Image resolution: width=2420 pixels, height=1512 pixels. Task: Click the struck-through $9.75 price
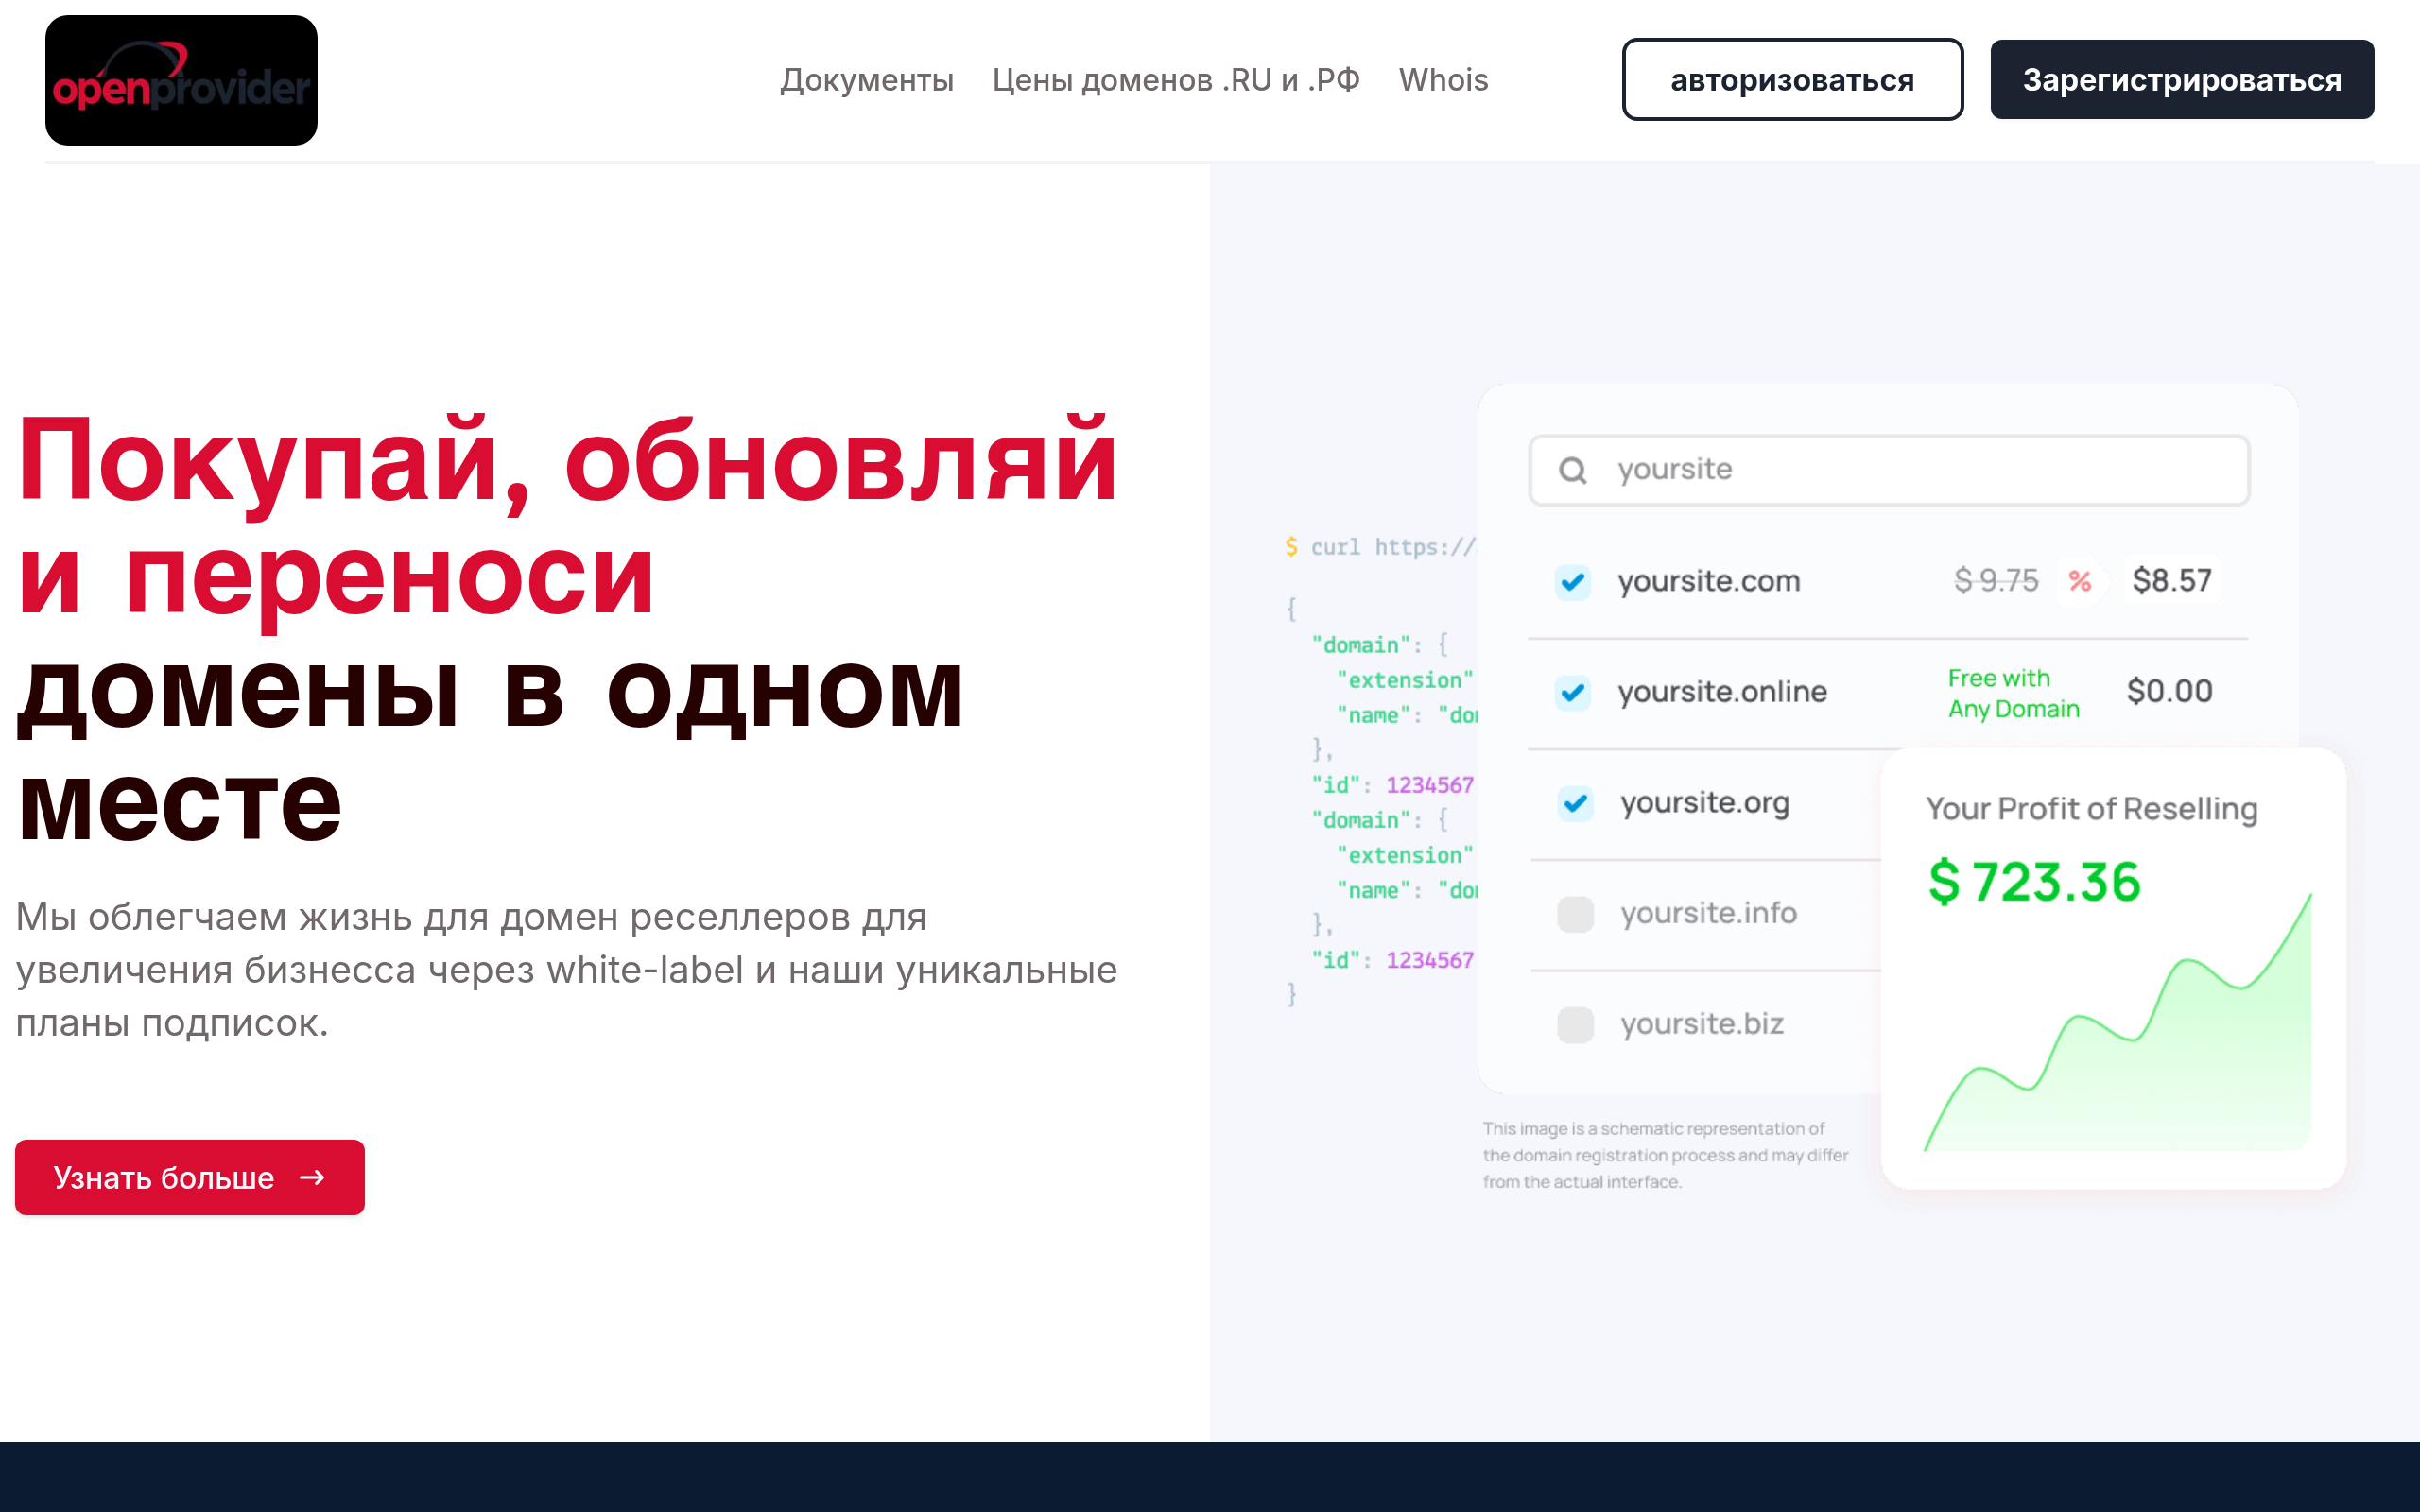point(1996,580)
